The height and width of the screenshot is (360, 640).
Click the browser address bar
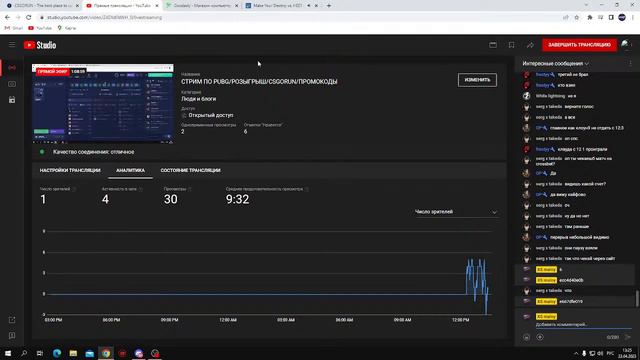pyautogui.click(x=302, y=18)
